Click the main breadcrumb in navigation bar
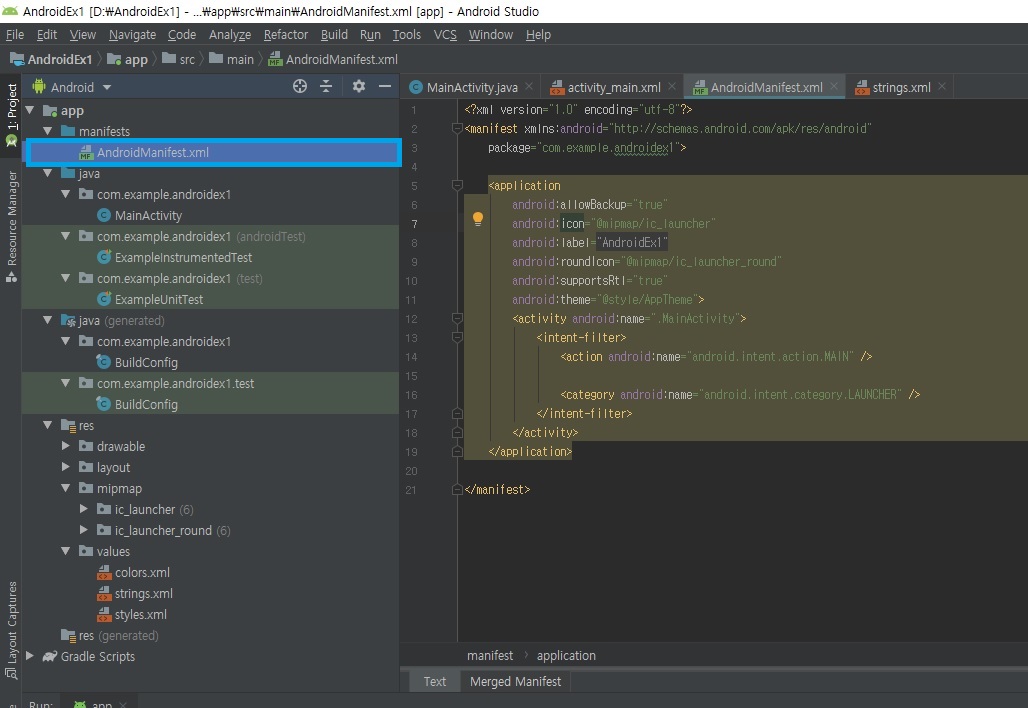The image size is (1028, 708). tap(231, 60)
